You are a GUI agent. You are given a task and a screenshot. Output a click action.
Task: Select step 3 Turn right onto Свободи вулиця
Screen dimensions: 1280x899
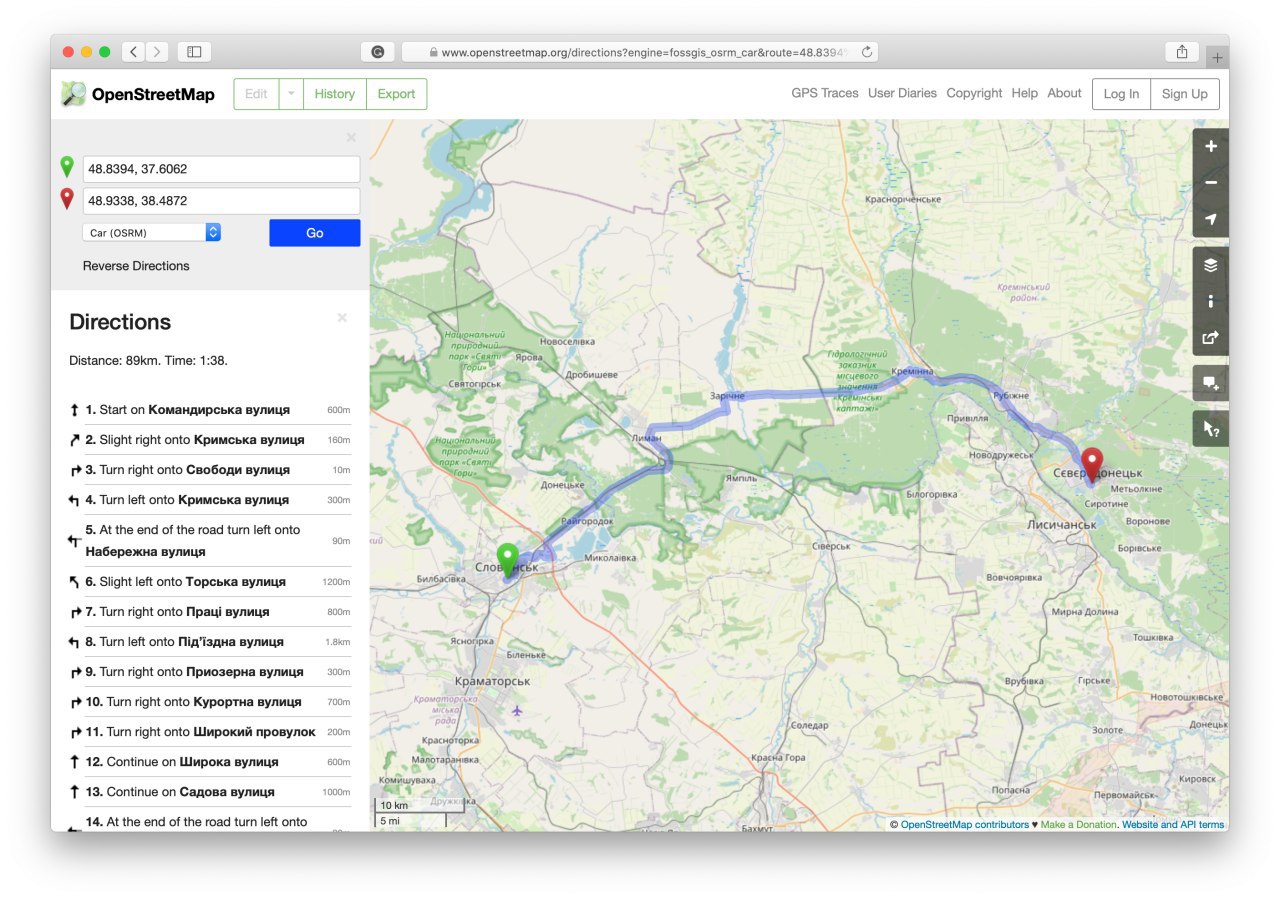click(x=210, y=470)
